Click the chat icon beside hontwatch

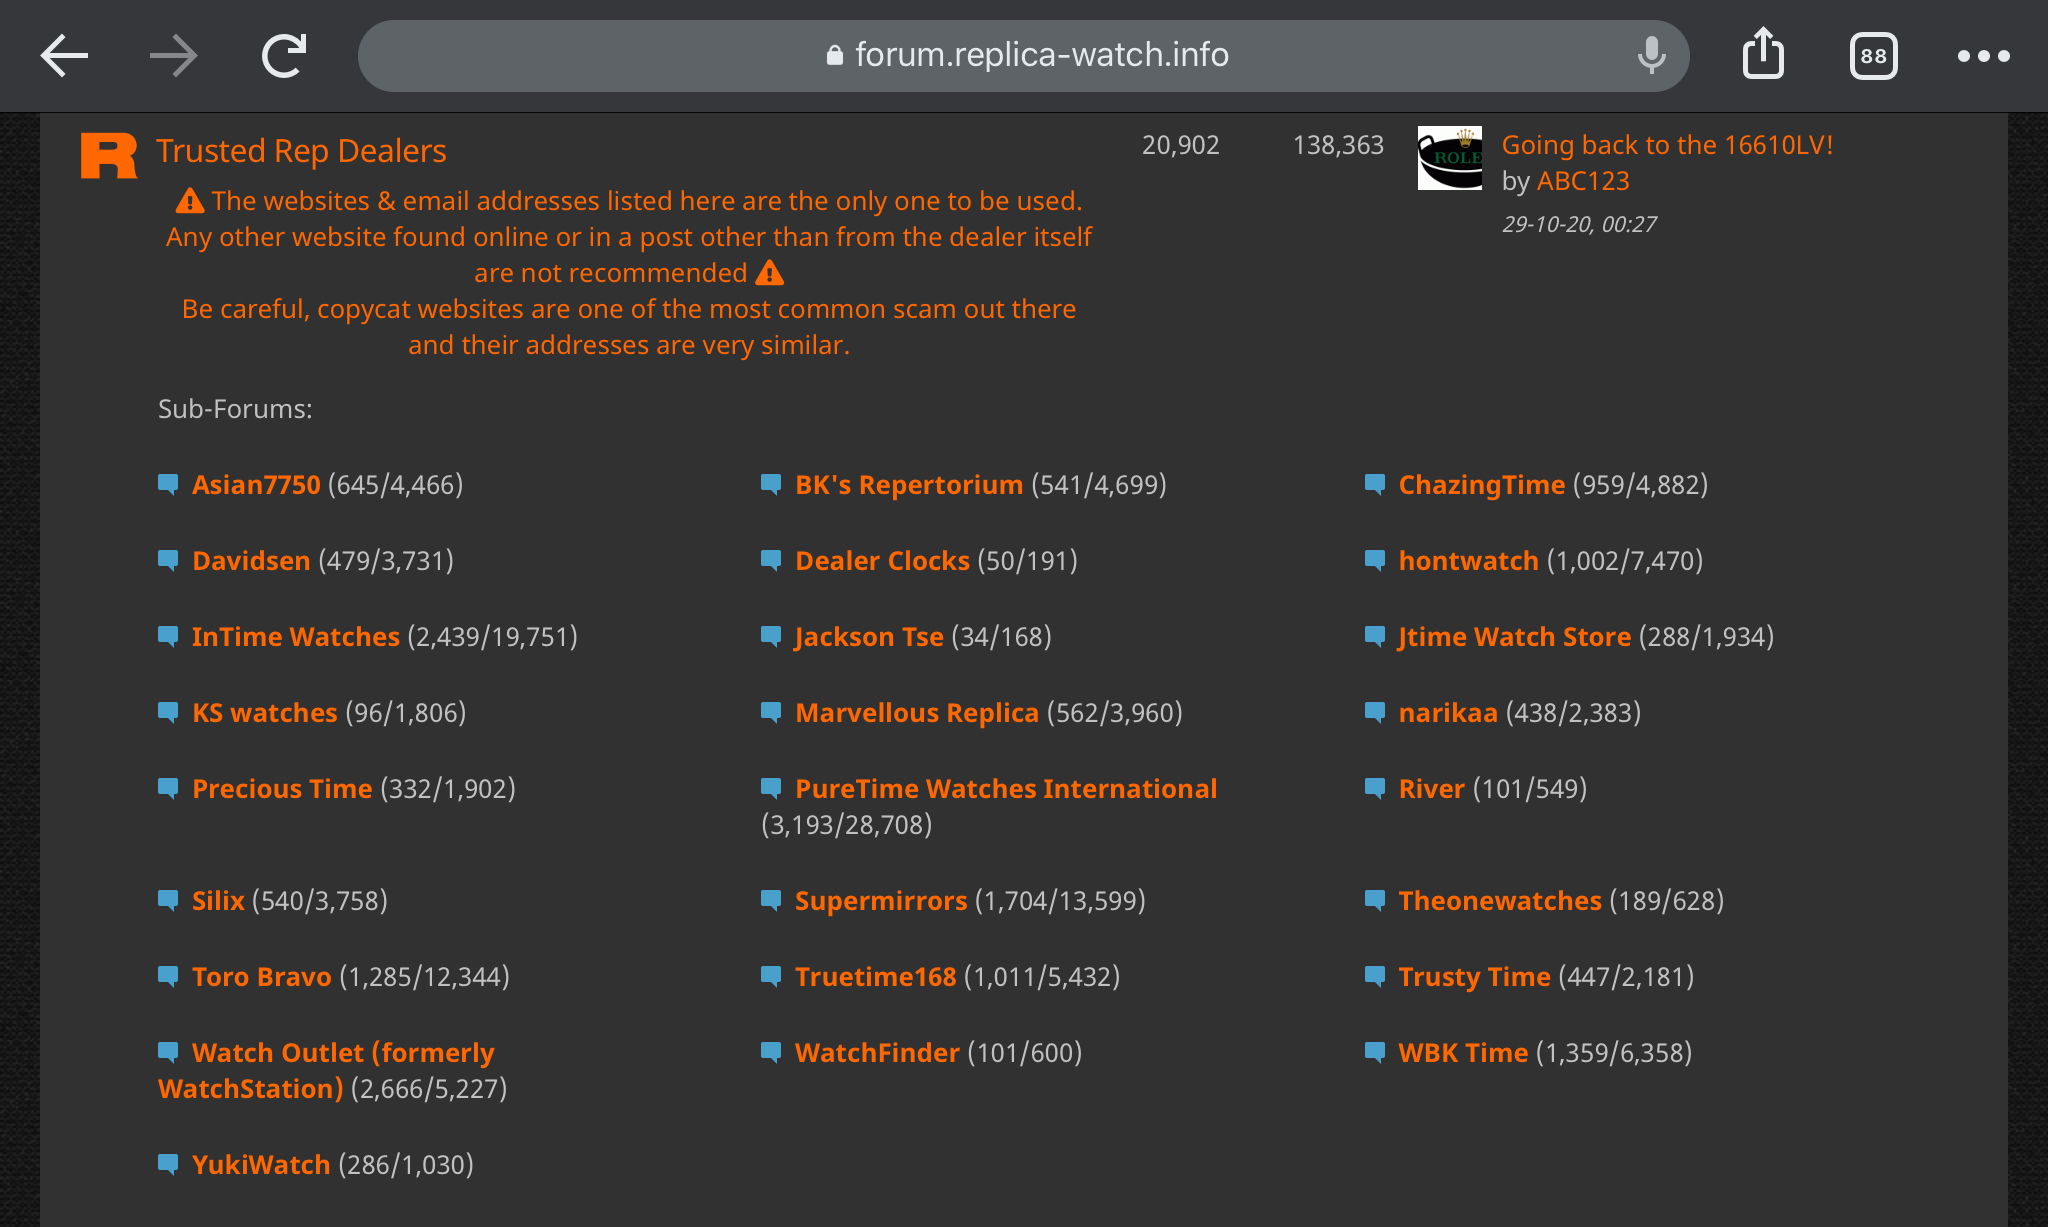click(1375, 560)
